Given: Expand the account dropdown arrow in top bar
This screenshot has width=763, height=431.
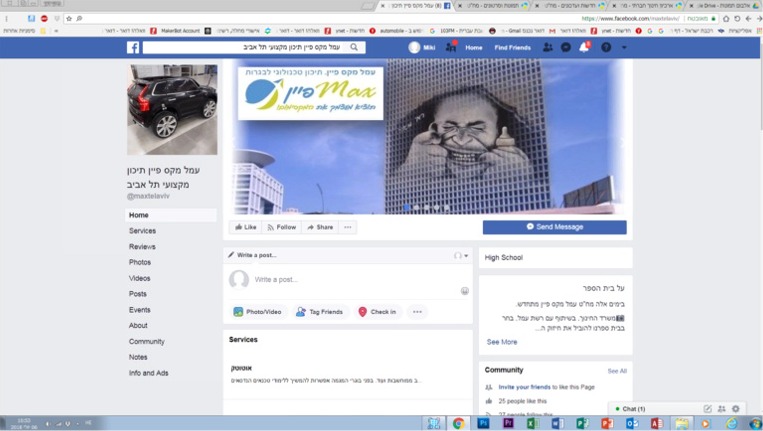Looking at the screenshot, I should pos(624,47).
